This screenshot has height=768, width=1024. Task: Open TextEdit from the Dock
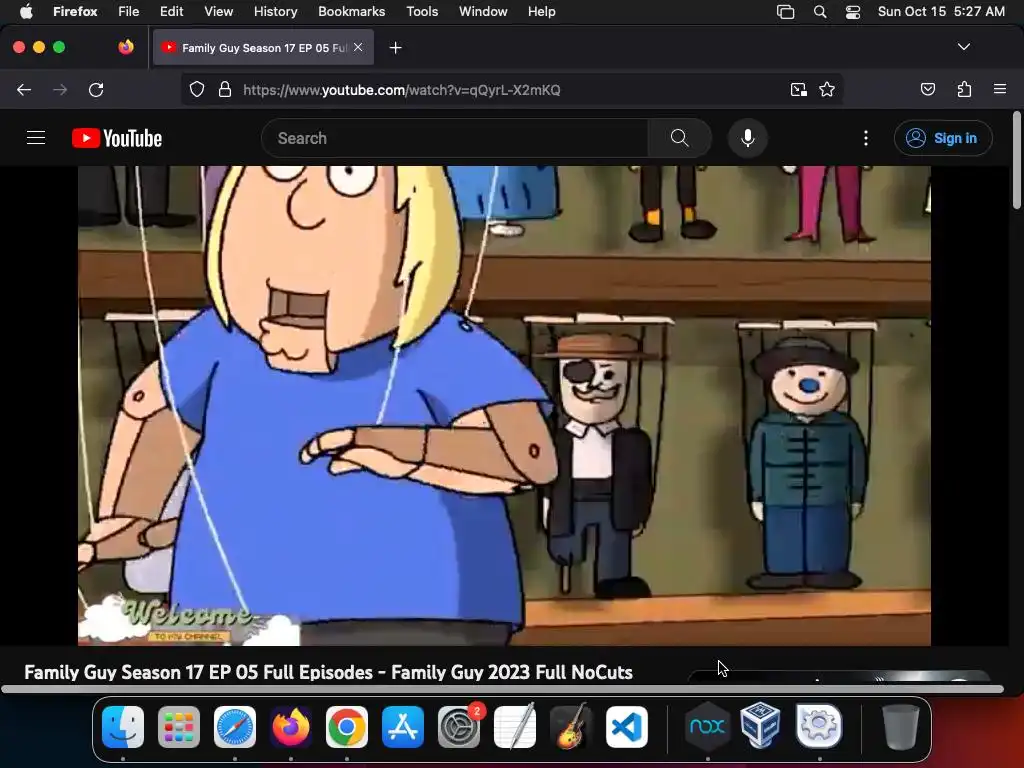coord(515,727)
